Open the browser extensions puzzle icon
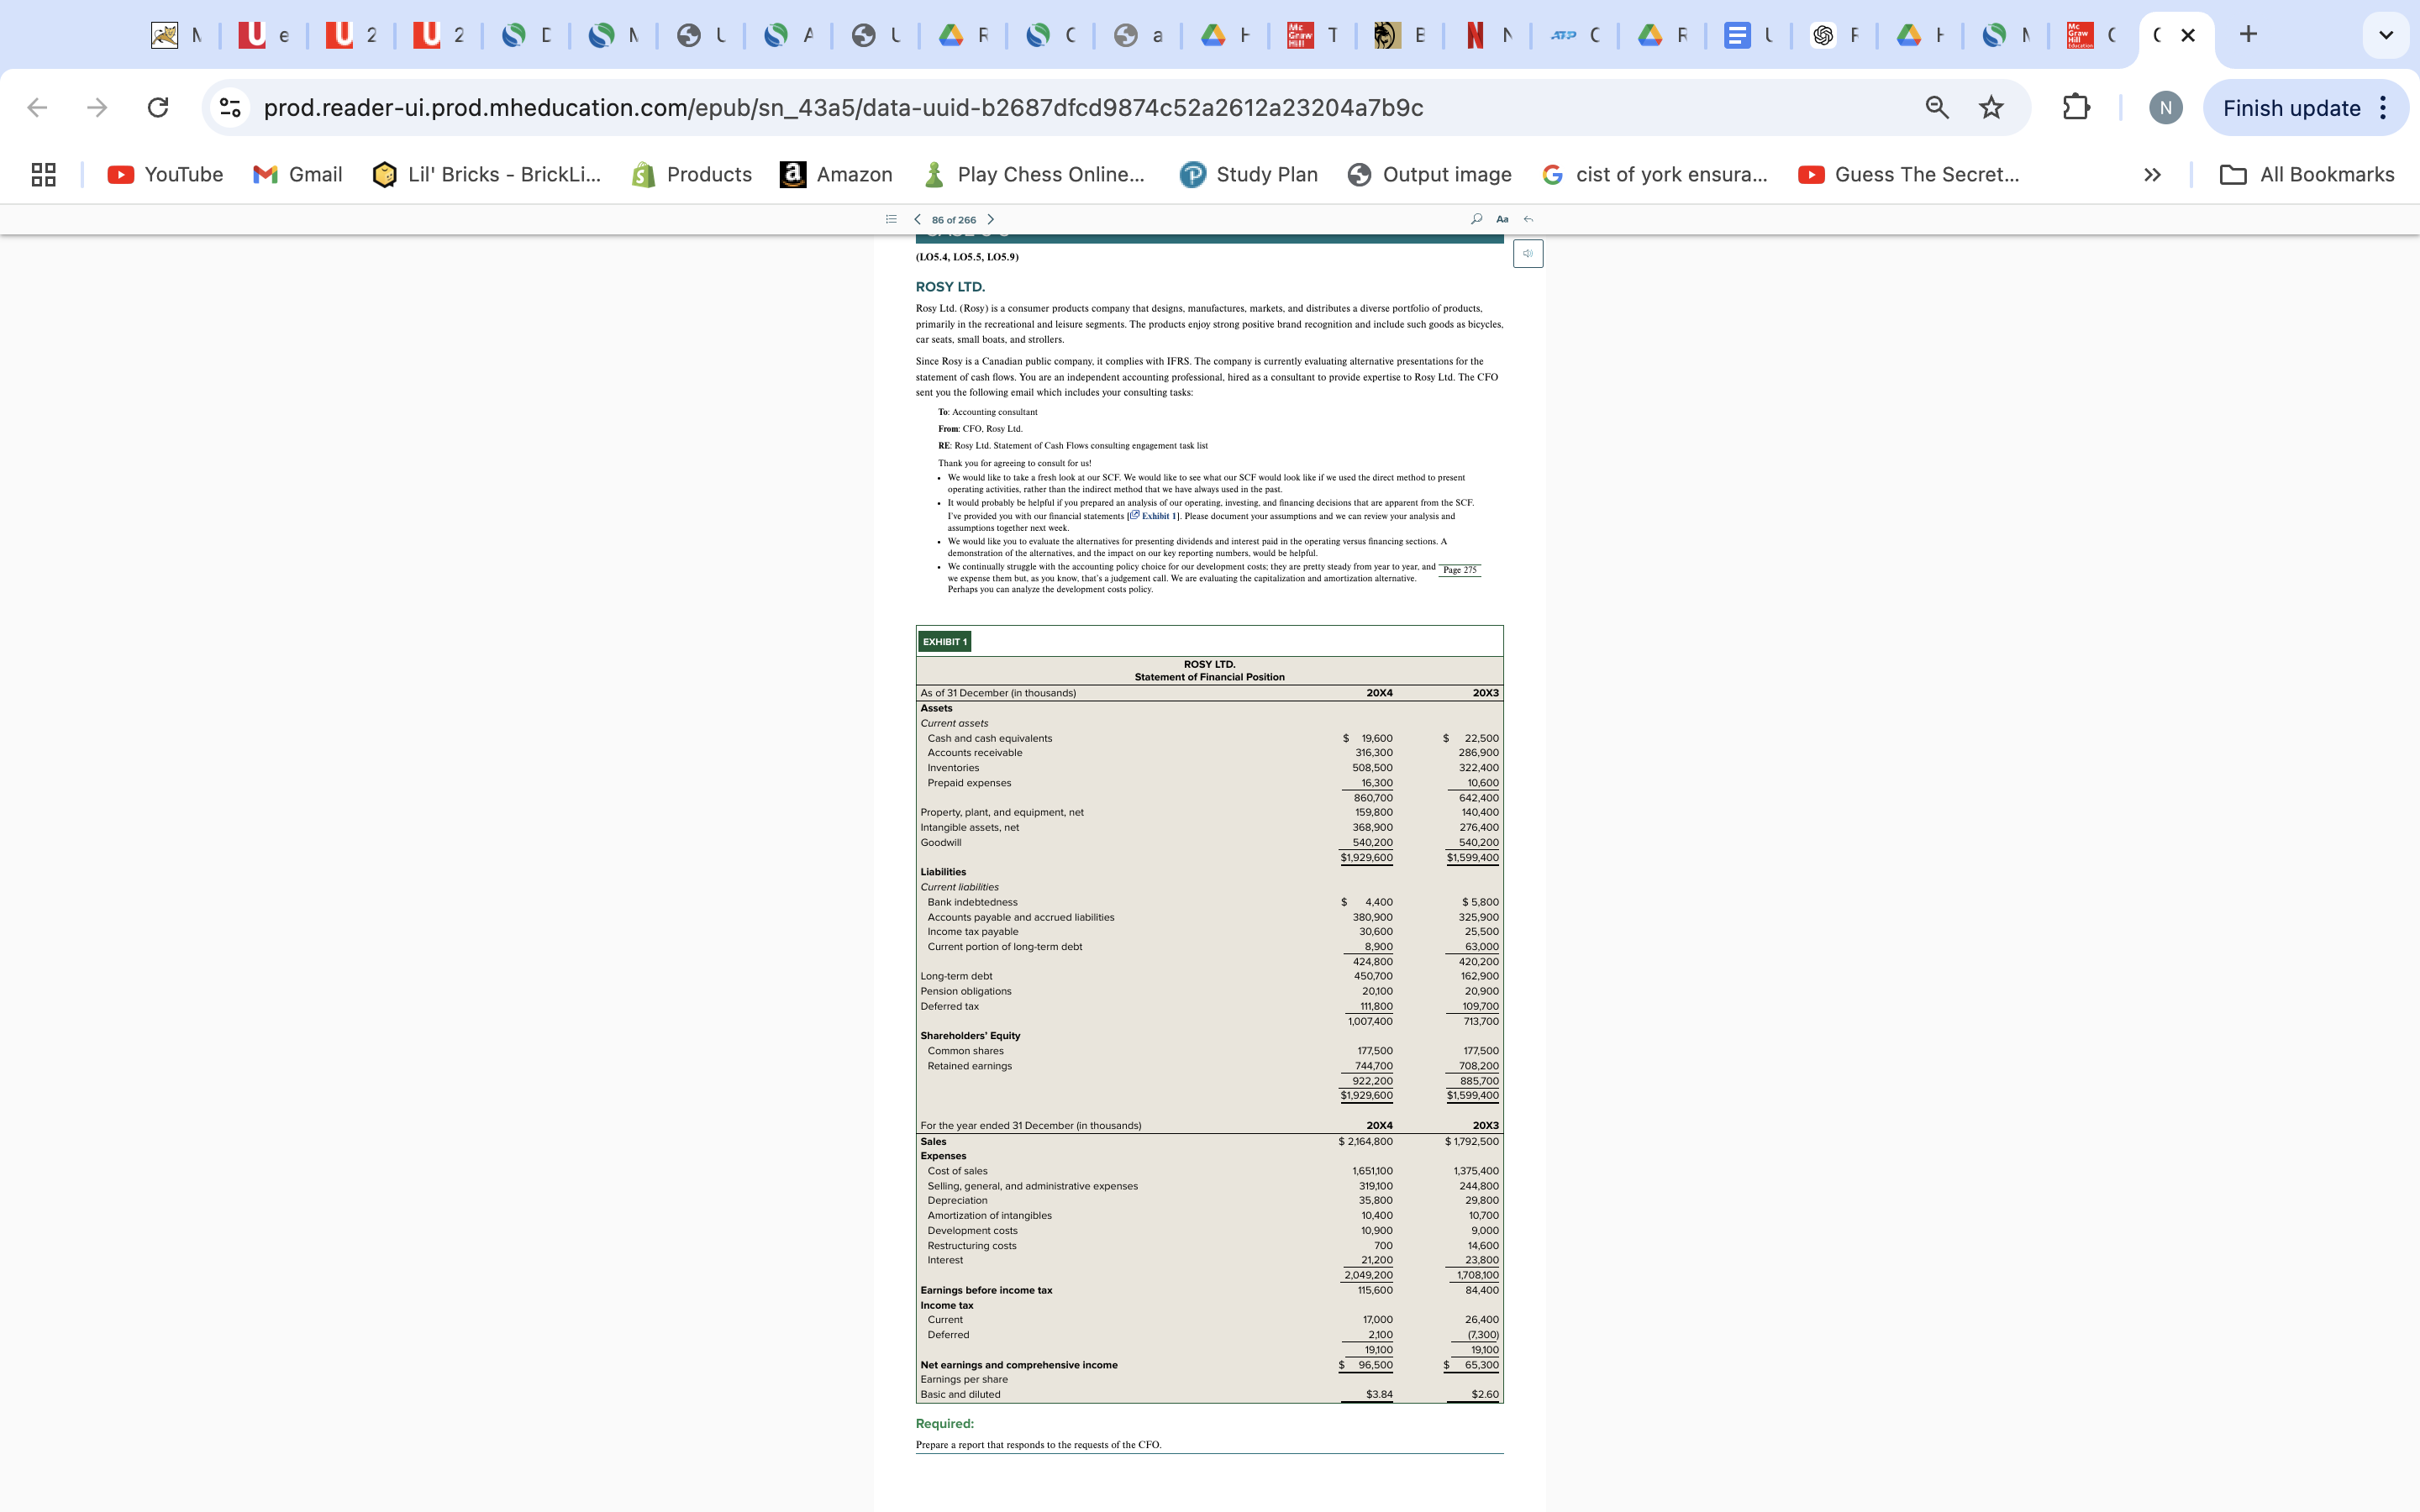 point(2076,108)
